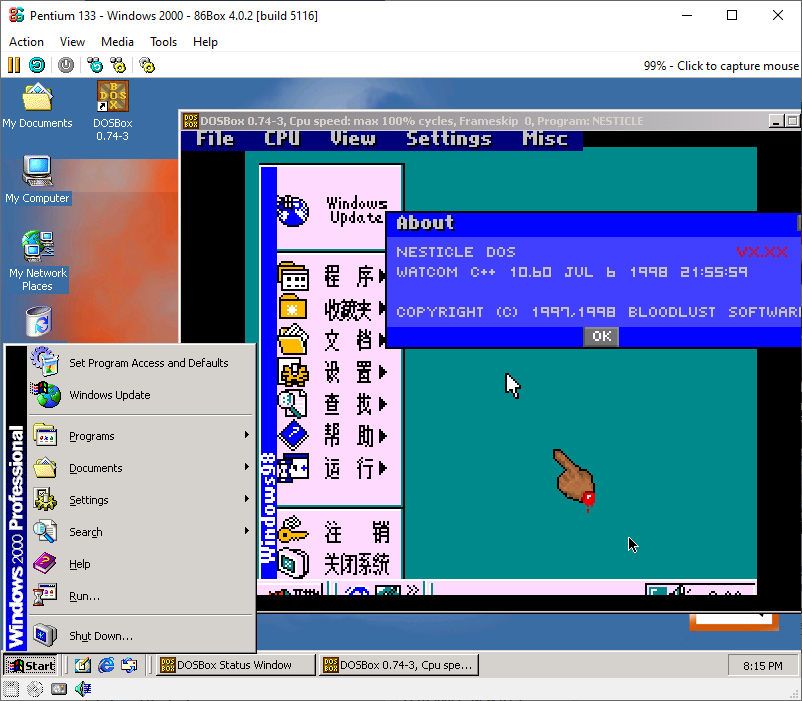Expand the Documents submenu arrow
The height and width of the screenshot is (701, 802).
(247, 467)
